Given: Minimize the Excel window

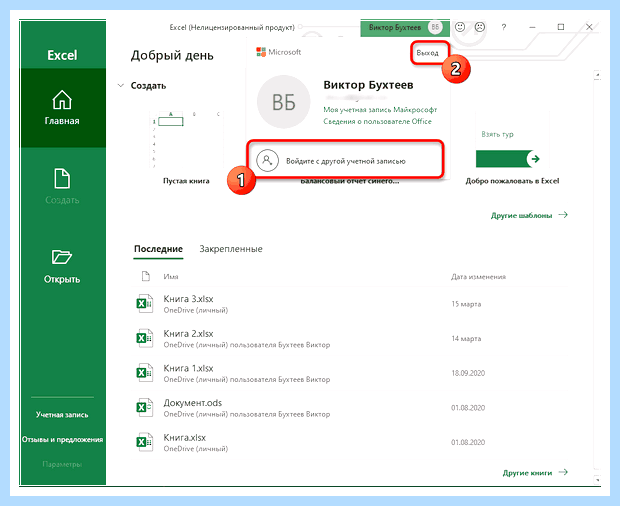Looking at the screenshot, I should [x=532, y=27].
